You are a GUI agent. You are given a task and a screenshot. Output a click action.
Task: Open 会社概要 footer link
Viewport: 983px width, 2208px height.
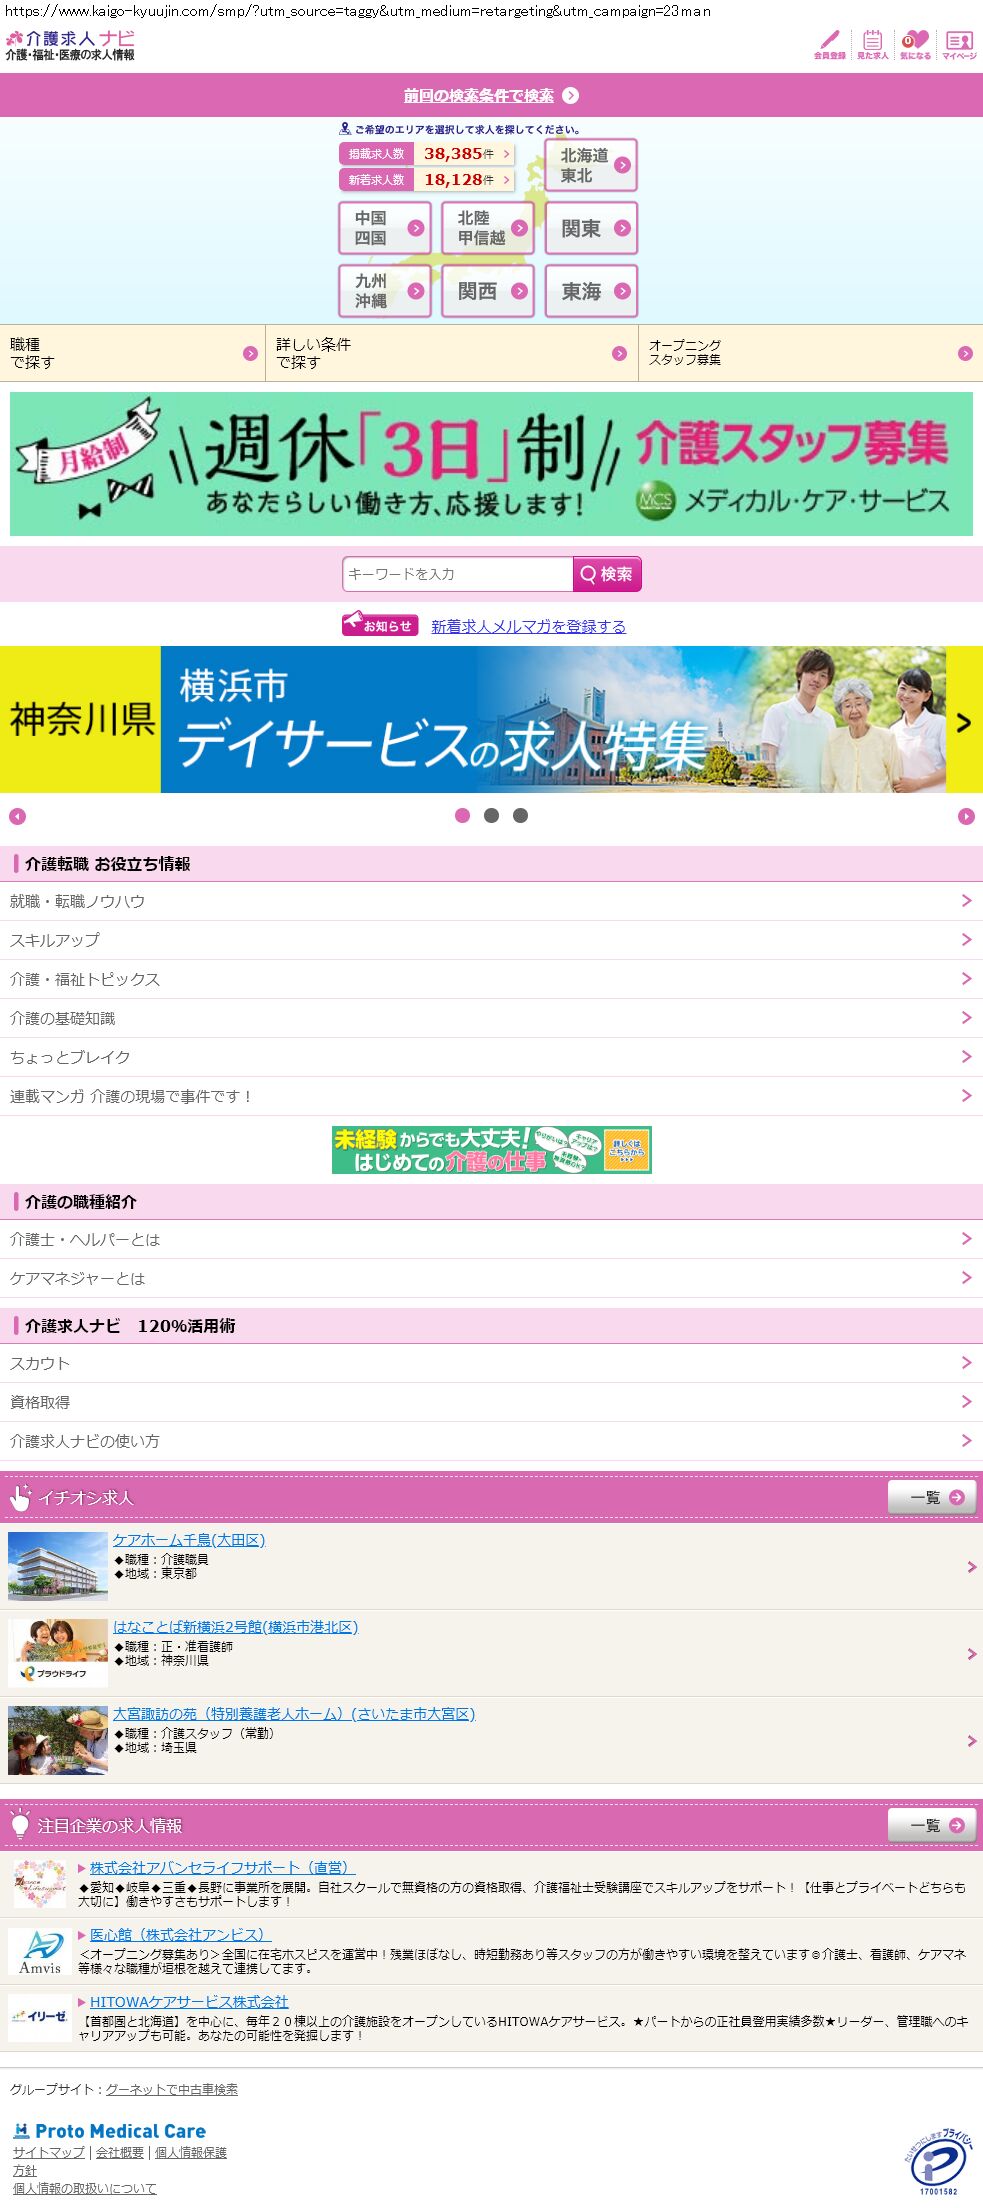[x=120, y=2152]
